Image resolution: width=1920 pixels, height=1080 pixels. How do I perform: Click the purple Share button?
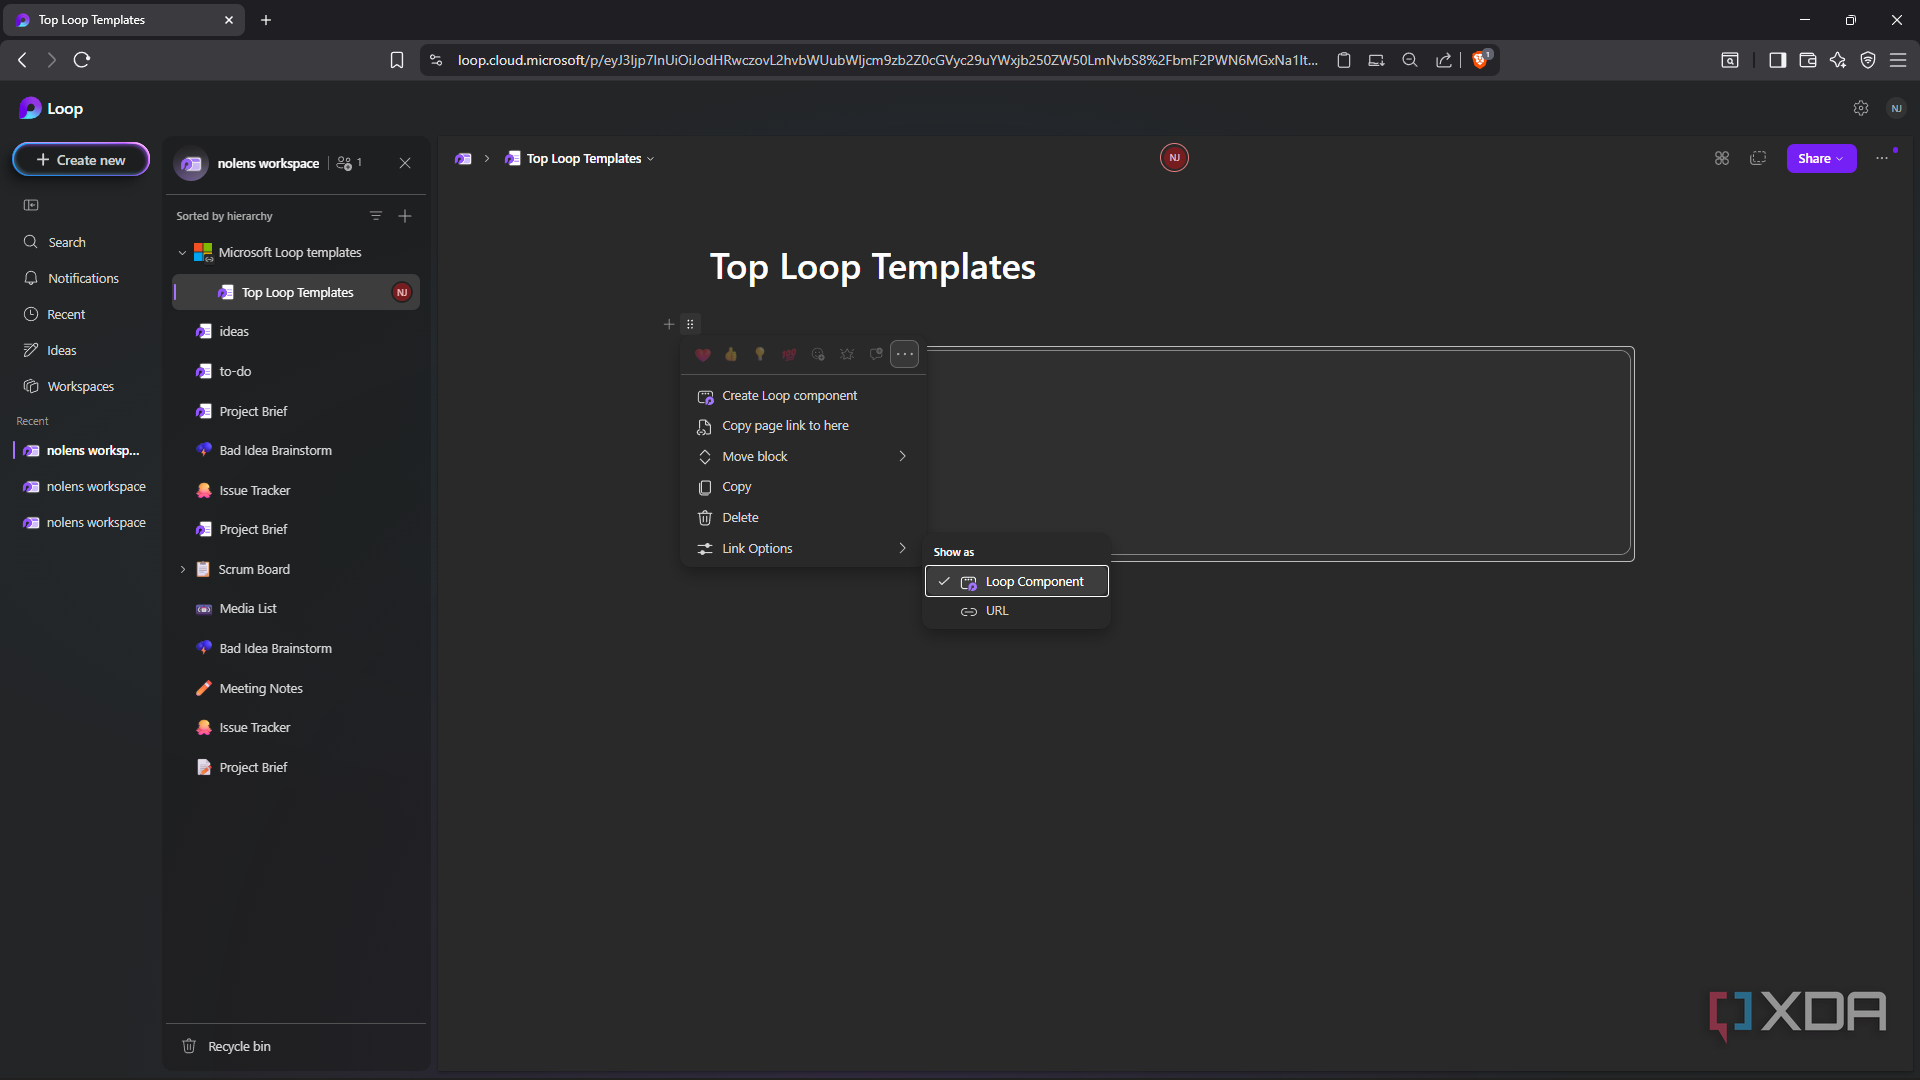pyautogui.click(x=1820, y=159)
